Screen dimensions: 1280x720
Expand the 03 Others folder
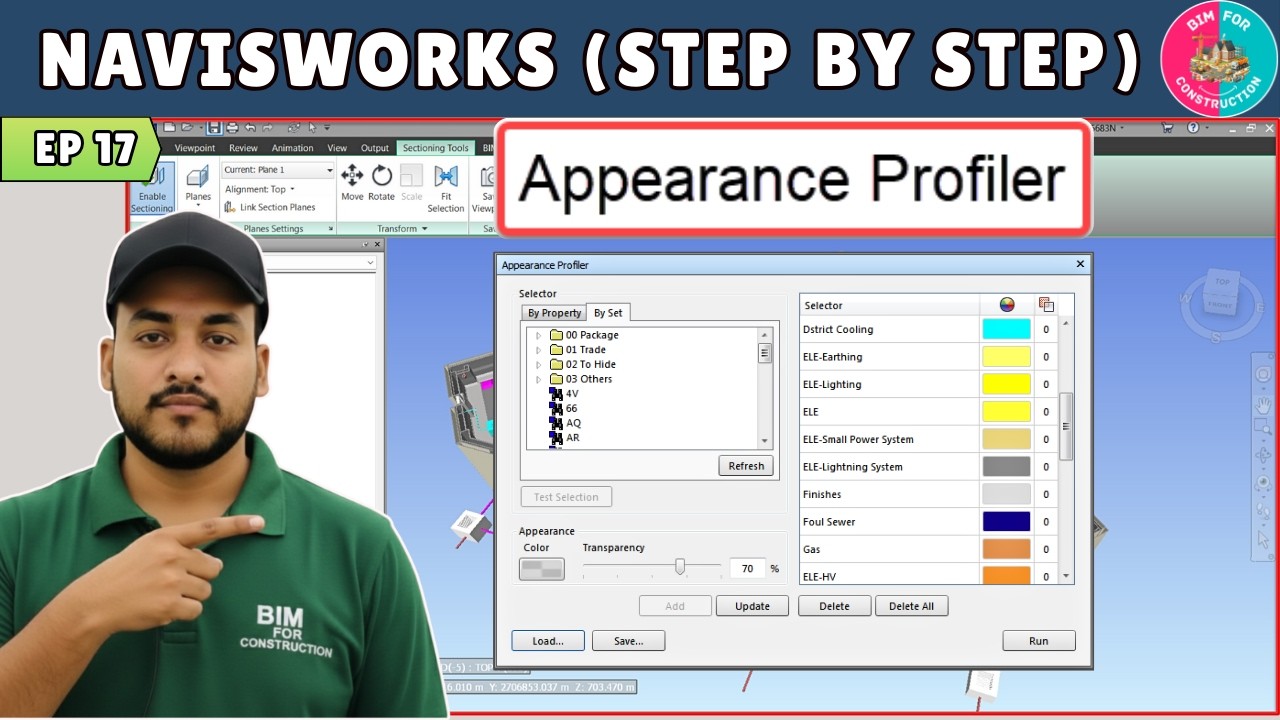point(538,379)
